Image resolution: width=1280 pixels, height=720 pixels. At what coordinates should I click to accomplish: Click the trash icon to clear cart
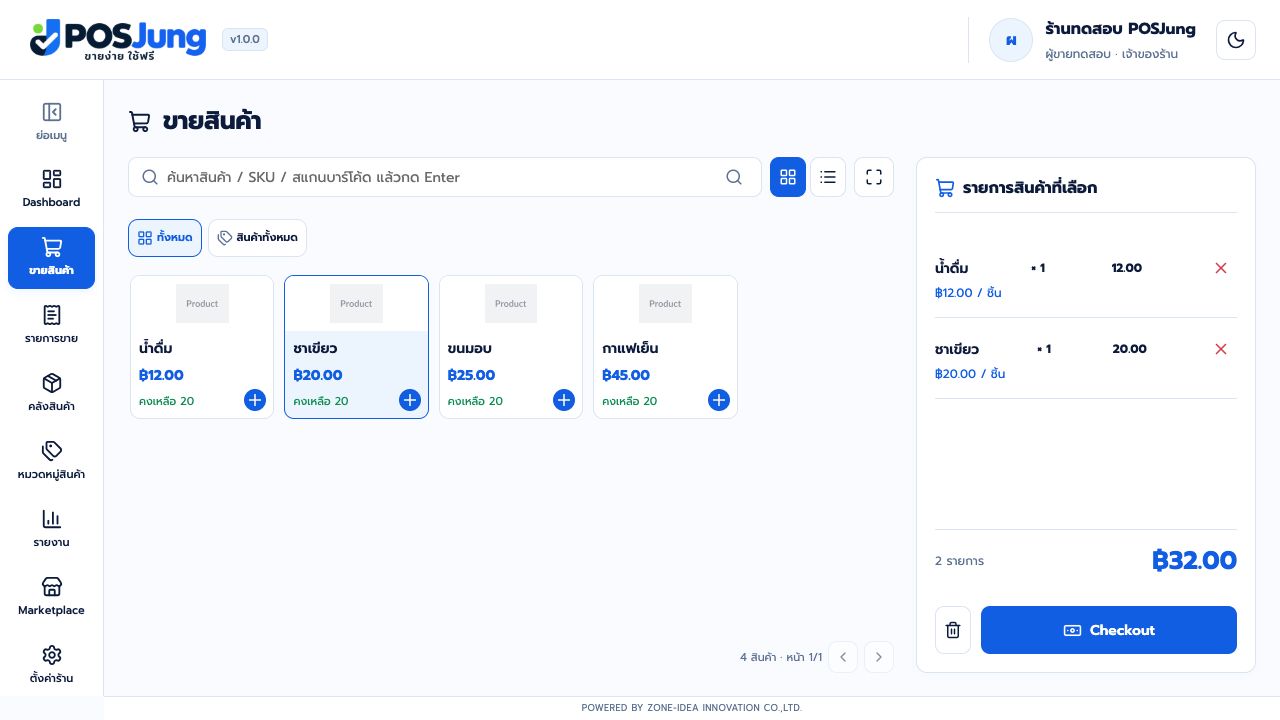[x=953, y=630]
